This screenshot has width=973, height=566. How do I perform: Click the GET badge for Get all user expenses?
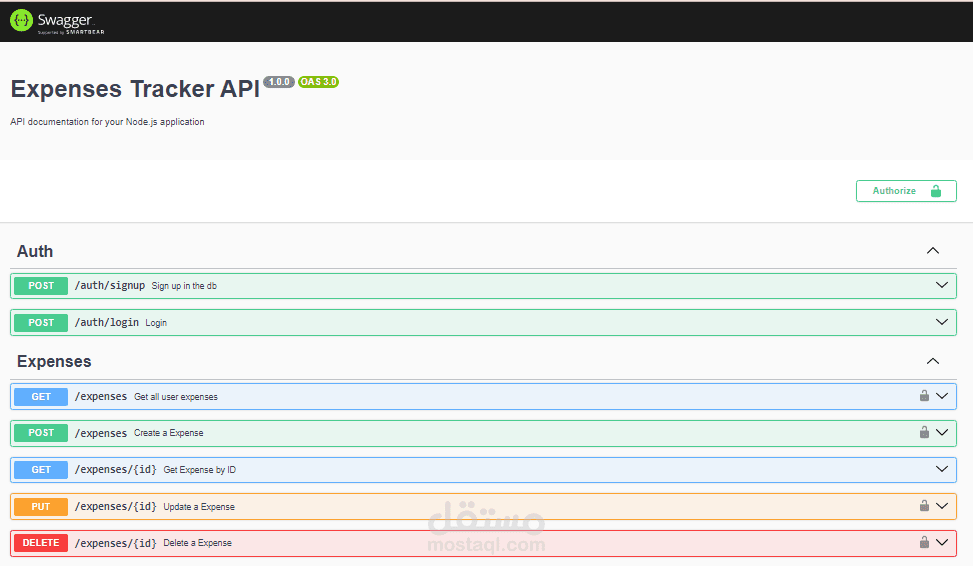pyautogui.click(x=41, y=397)
